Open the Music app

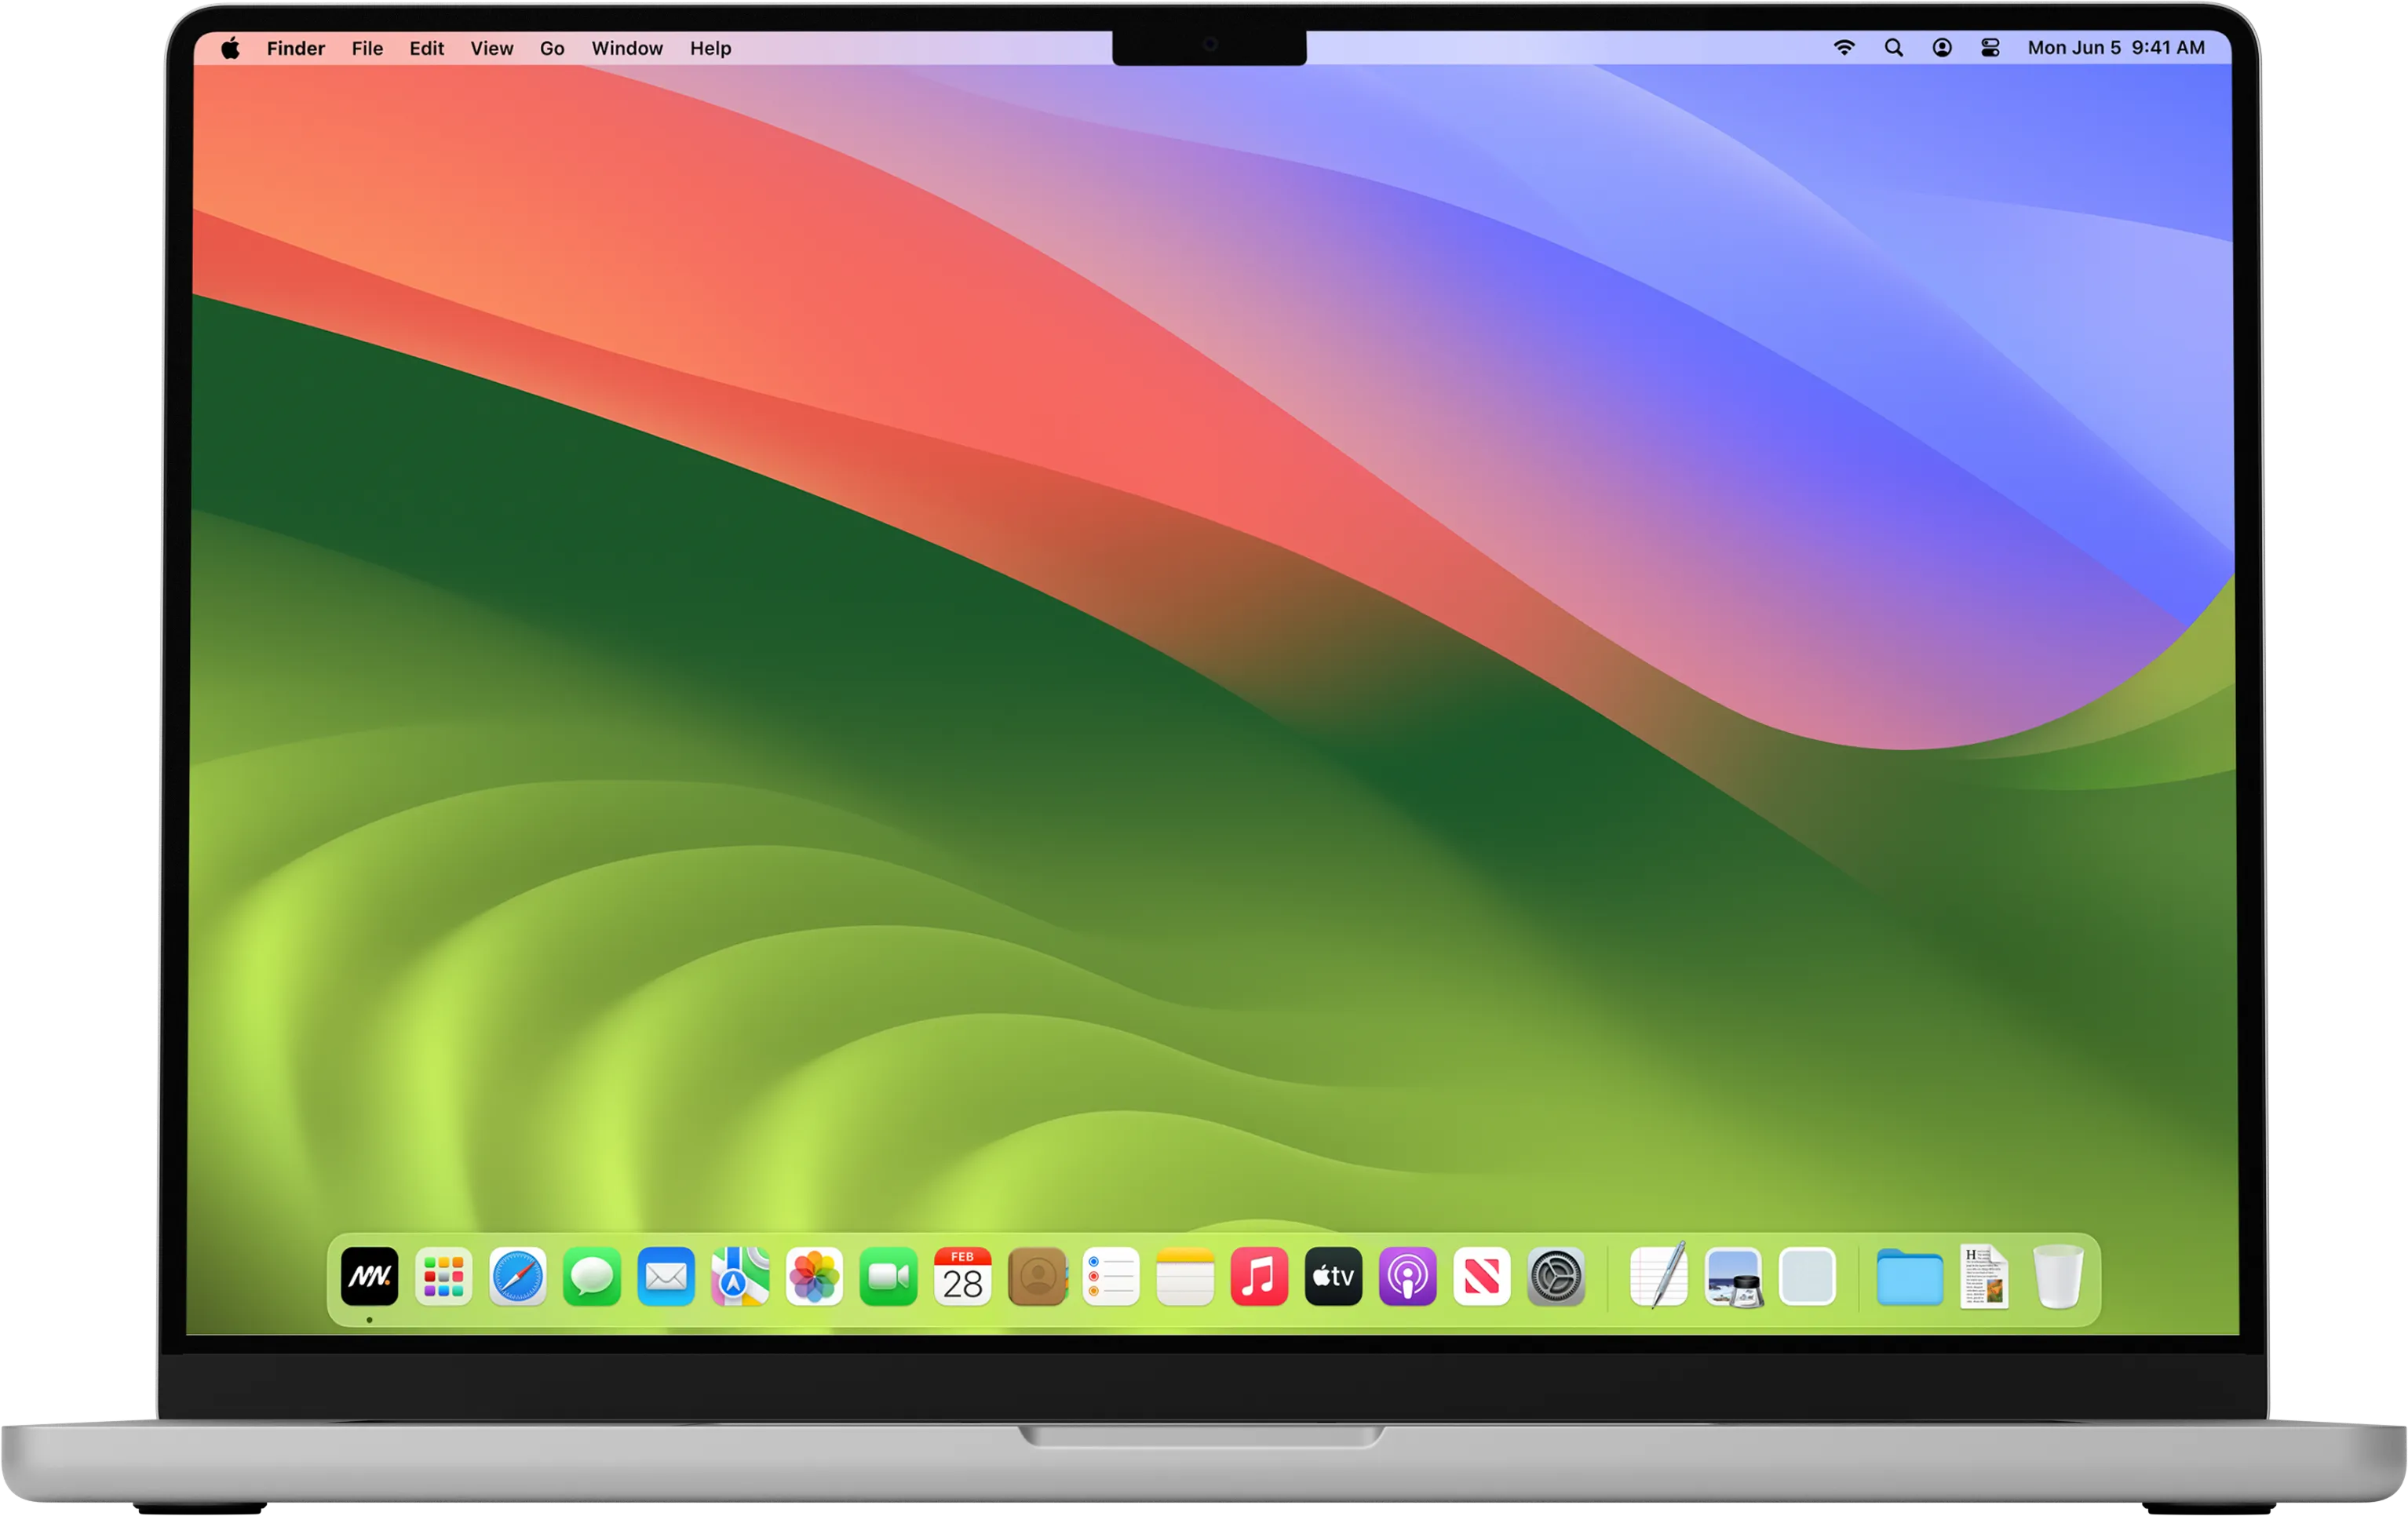(1259, 1276)
